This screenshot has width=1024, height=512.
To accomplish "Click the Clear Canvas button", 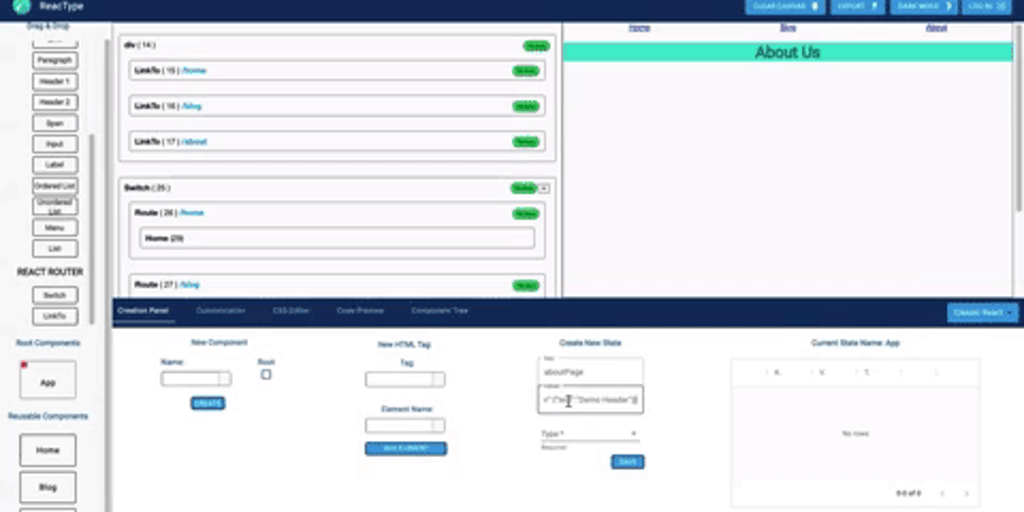I will coord(785,7).
